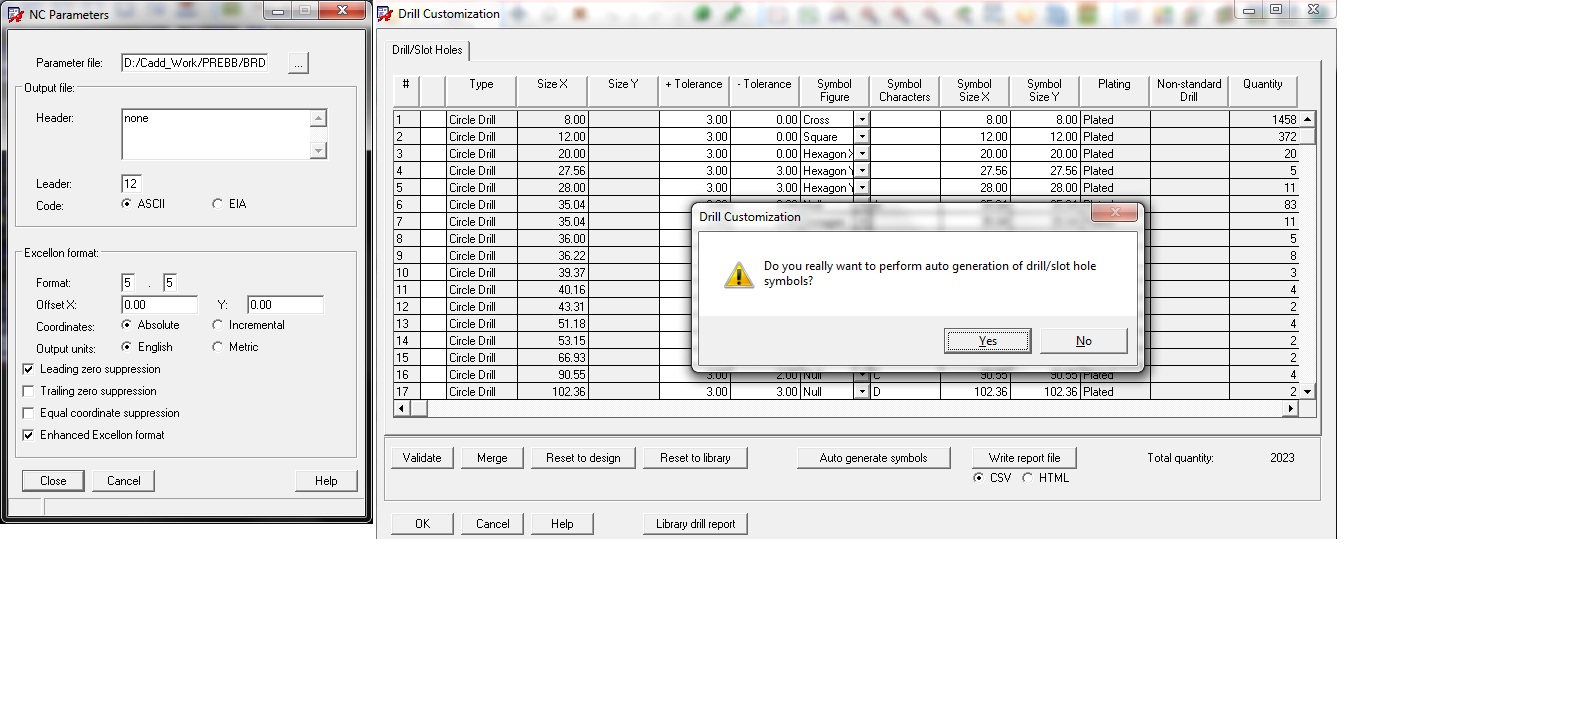Viewport: 1594px width, 704px height.
Task: Click into the Leader input field
Action: (x=131, y=184)
